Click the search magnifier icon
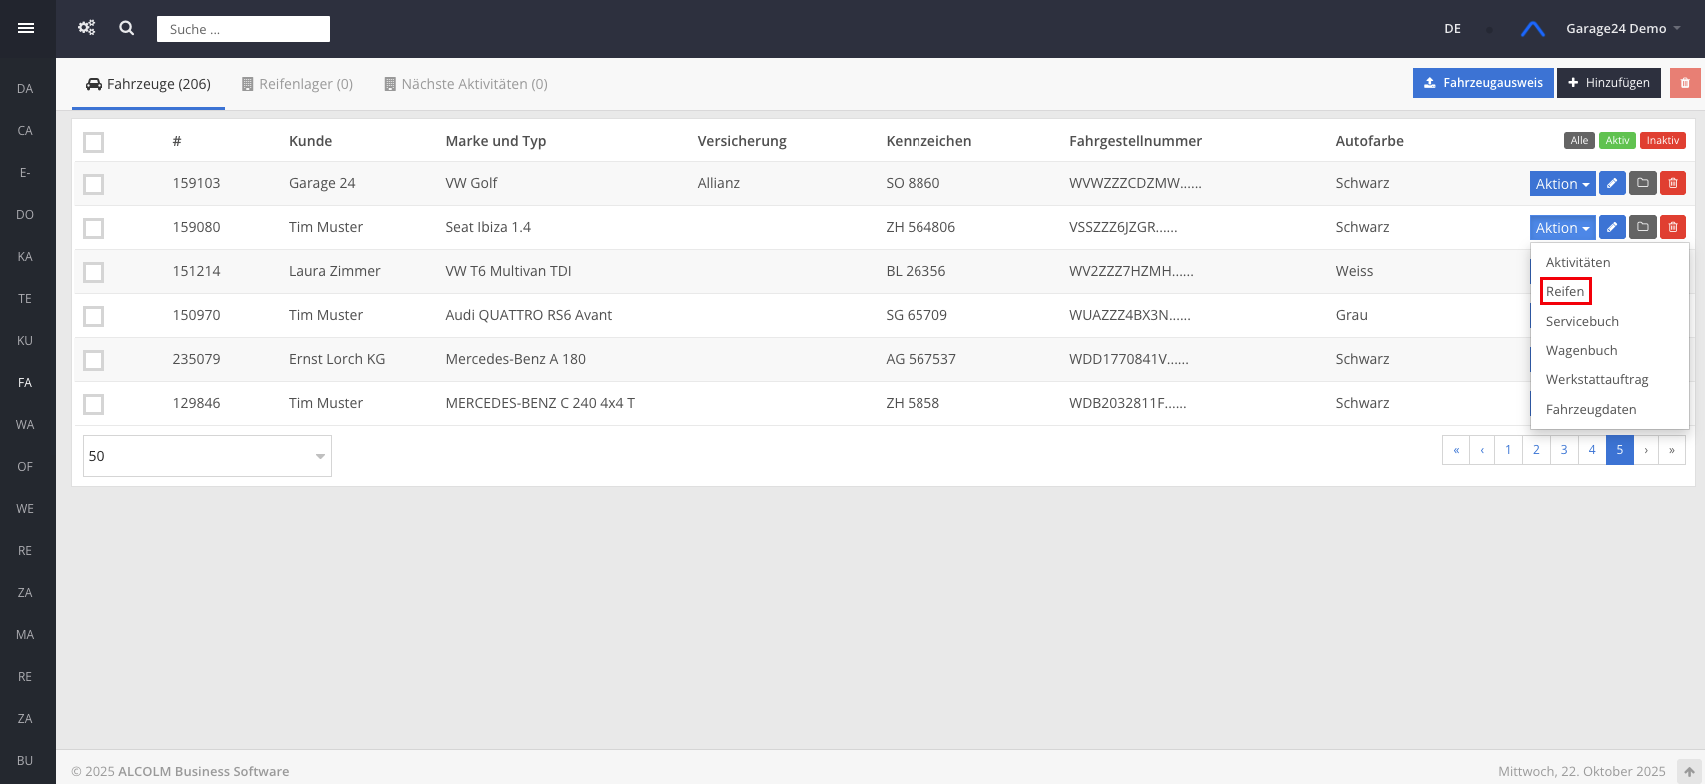The image size is (1705, 784). (127, 28)
